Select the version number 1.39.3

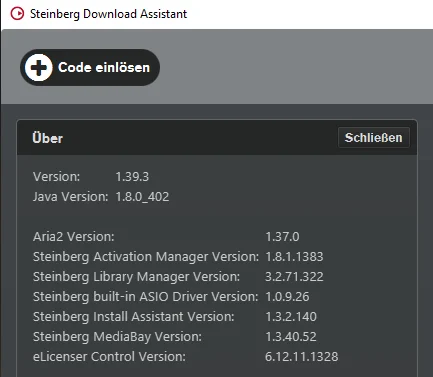click(132, 177)
